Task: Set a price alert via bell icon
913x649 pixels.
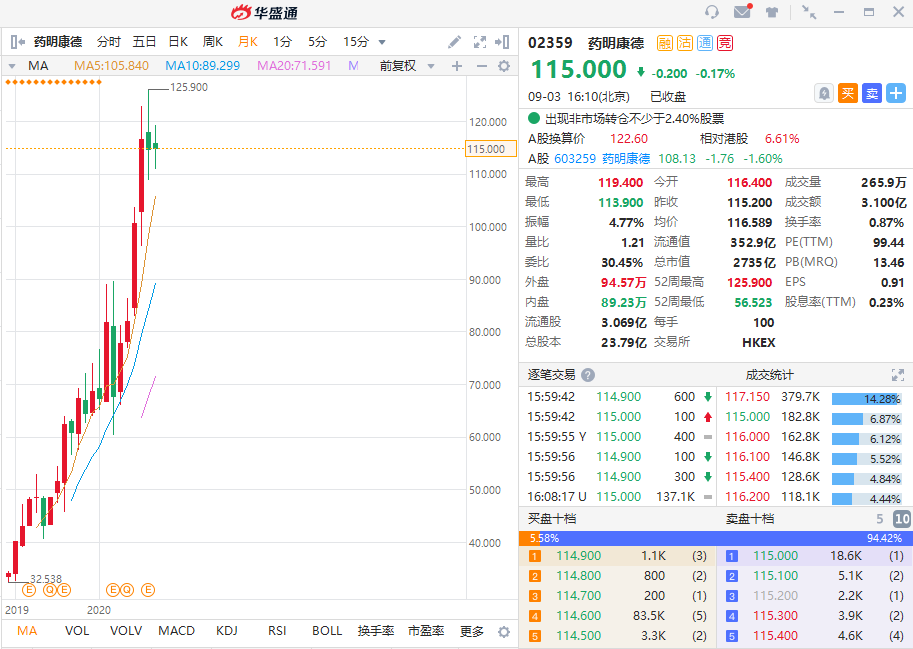Action: pyautogui.click(x=823, y=93)
